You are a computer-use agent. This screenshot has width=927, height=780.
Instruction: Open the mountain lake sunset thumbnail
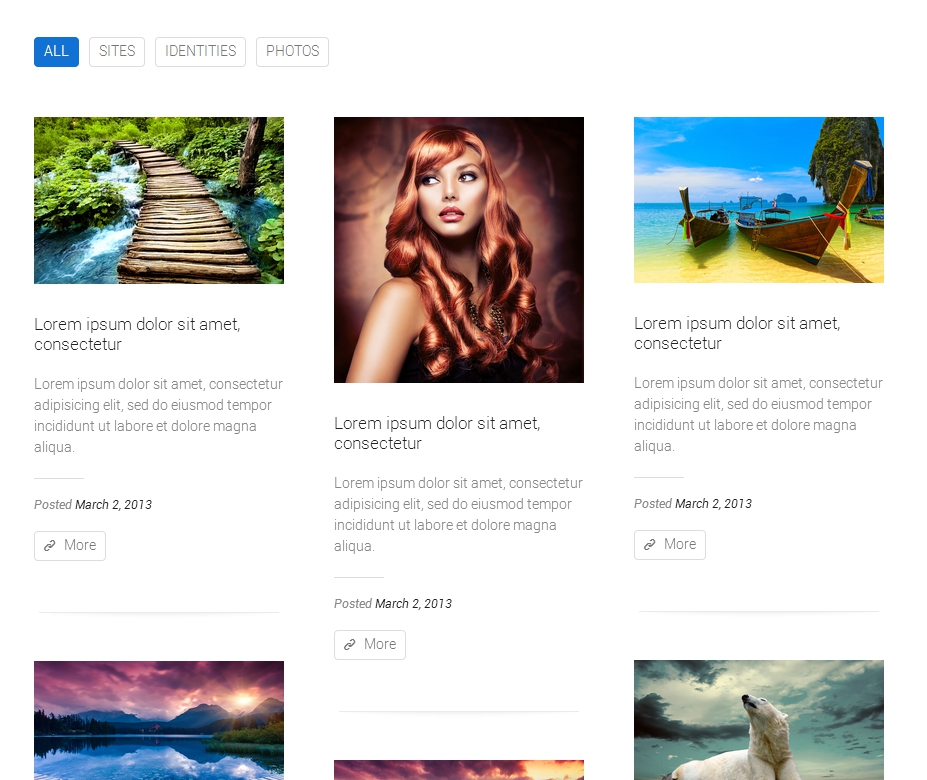159,720
